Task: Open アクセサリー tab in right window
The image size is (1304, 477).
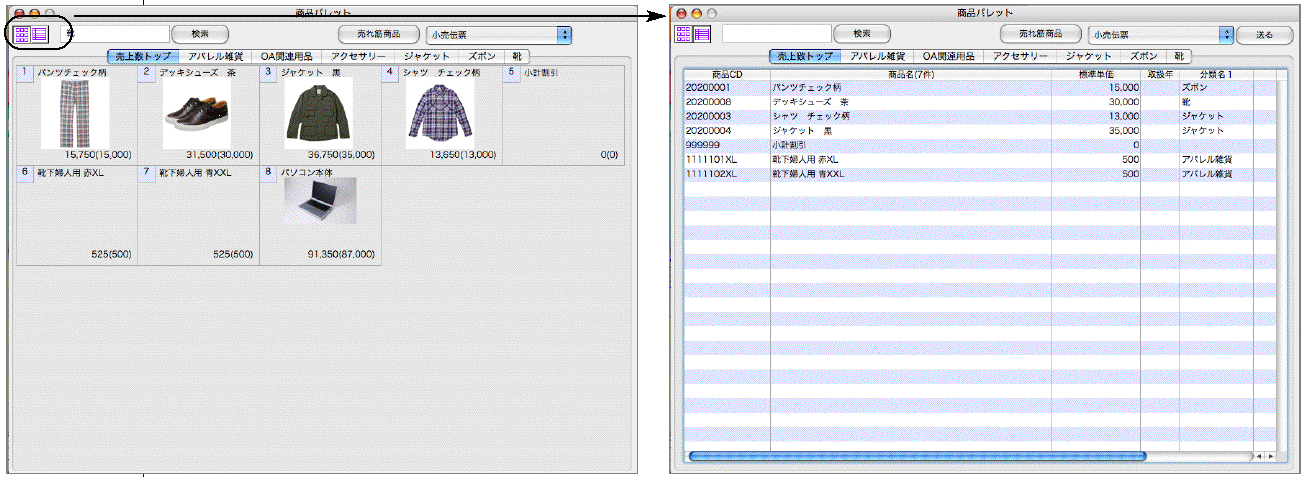Action: point(1020,57)
